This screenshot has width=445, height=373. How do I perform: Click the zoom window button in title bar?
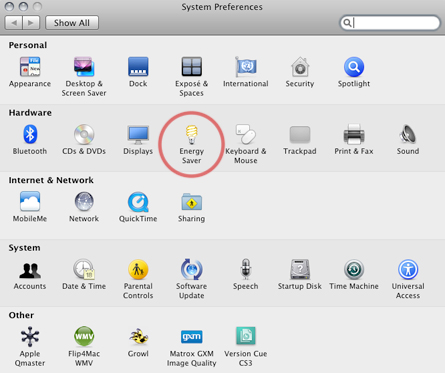(37, 6)
